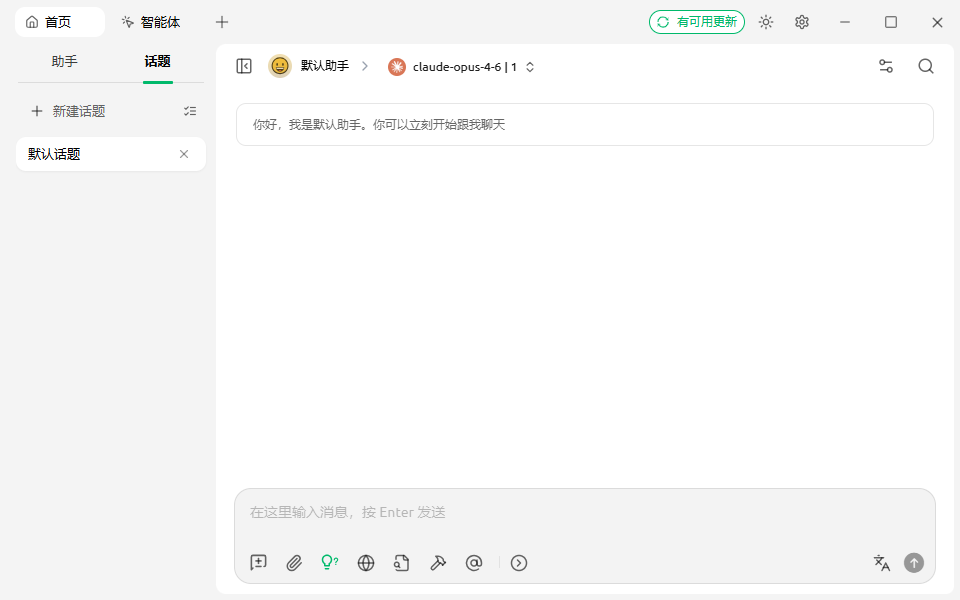
Task: Open conversation search with the magnifier icon
Action: click(925, 66)
